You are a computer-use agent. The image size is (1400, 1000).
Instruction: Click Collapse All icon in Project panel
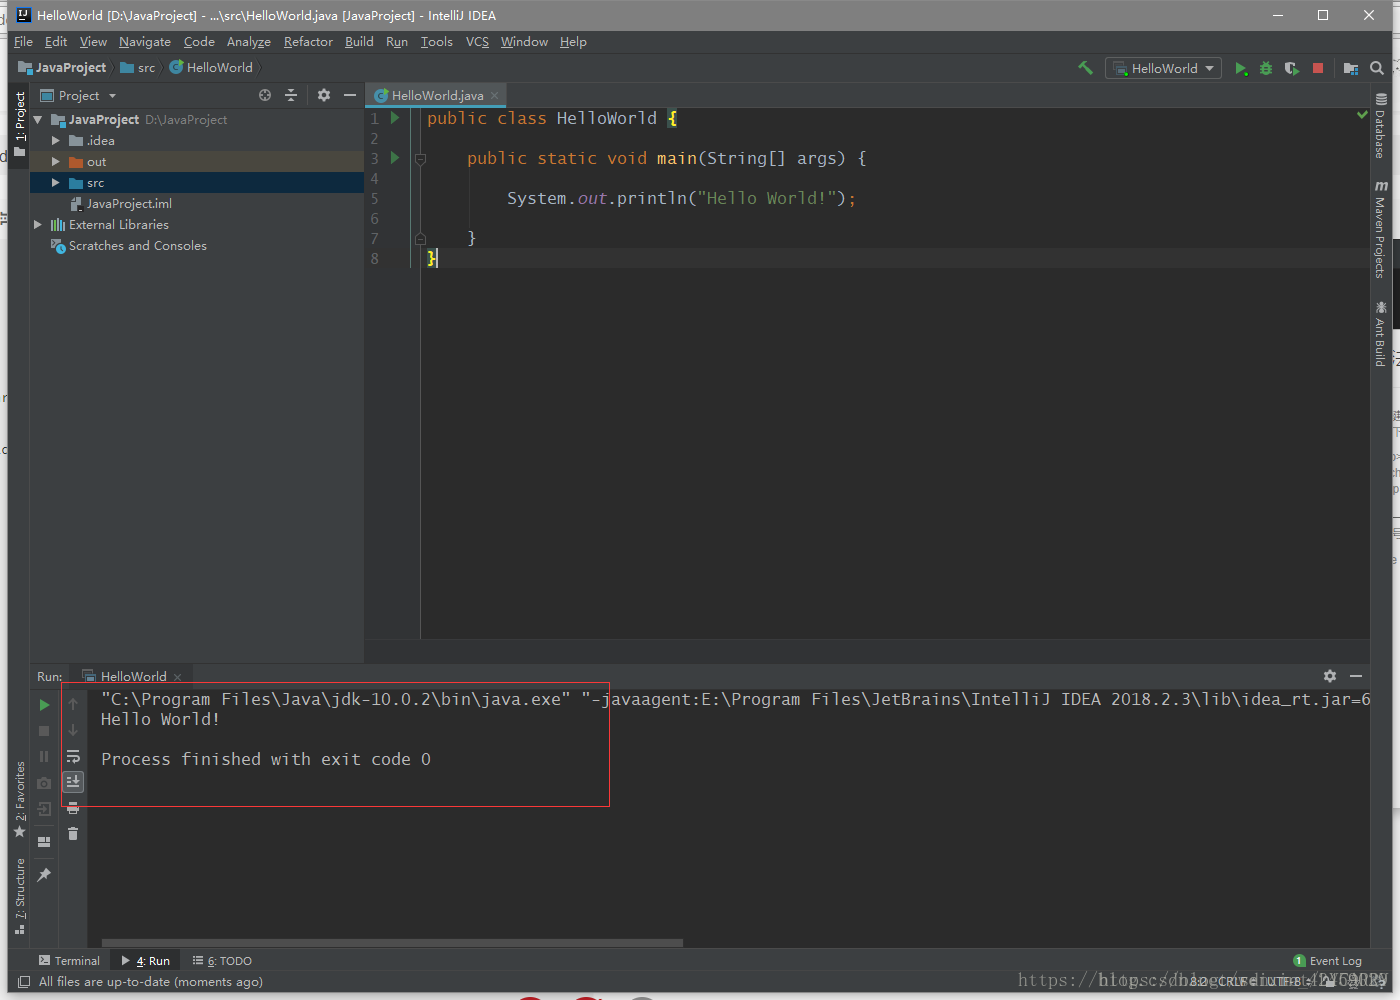(291, 95)
